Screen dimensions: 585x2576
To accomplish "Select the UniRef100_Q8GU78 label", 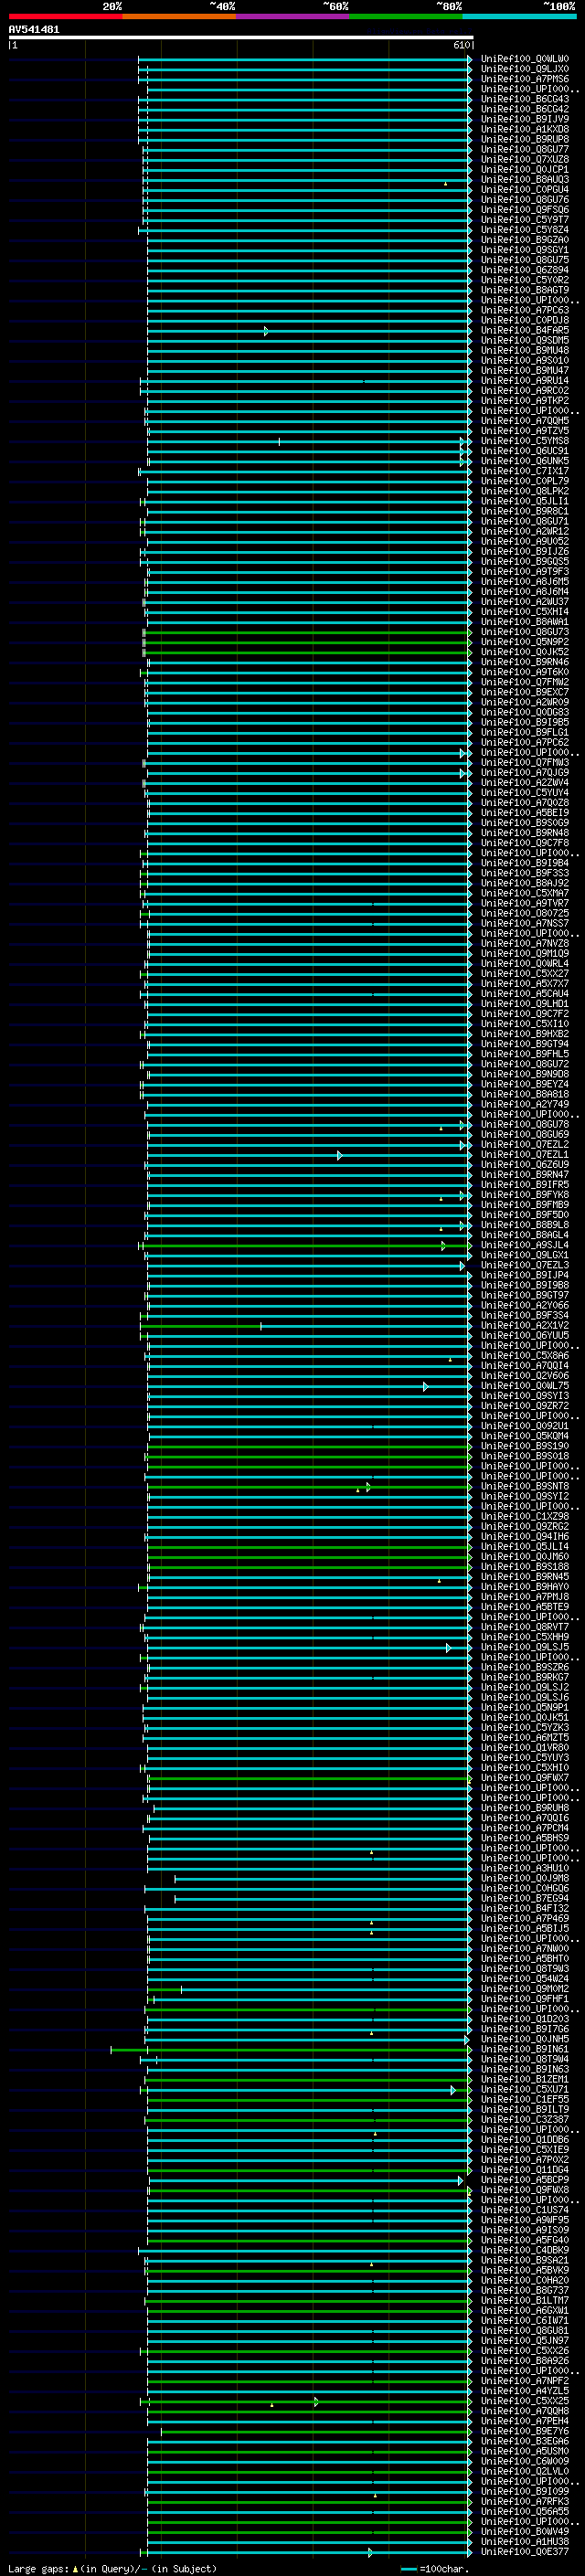I will click(525, 1125).
